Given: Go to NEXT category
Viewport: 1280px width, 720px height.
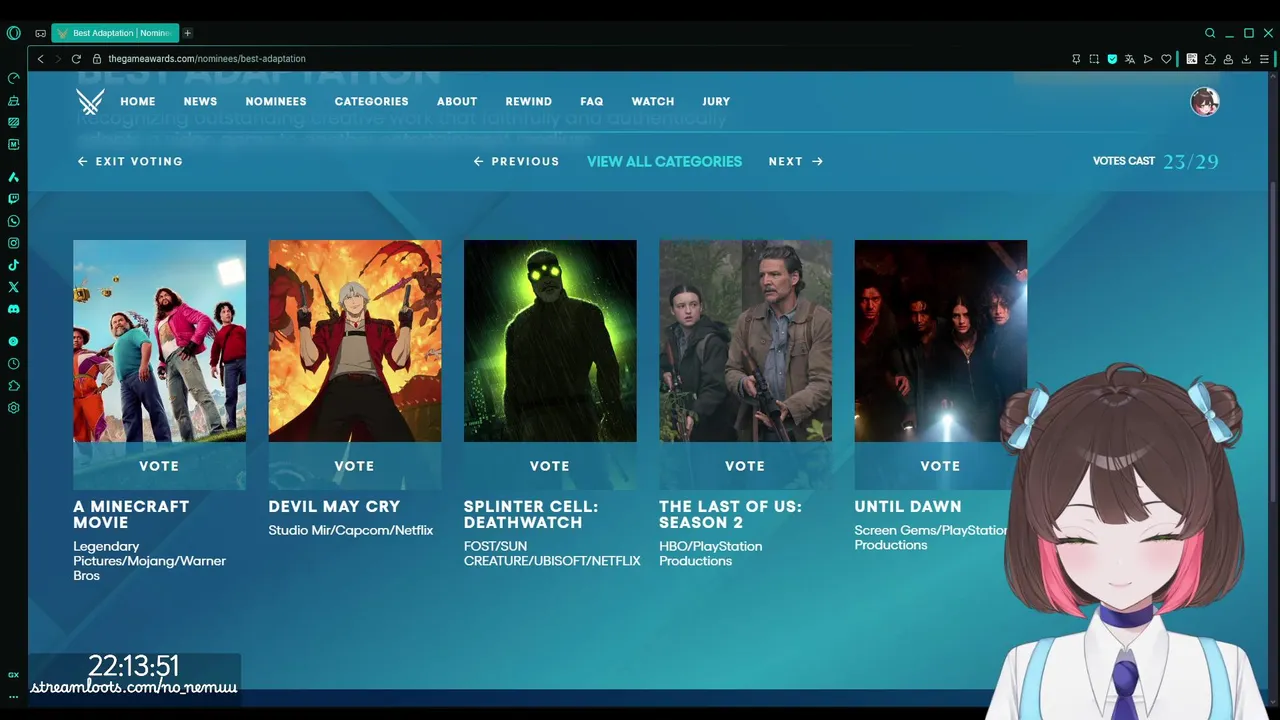Looking at the screenshot, I should [796, 161].
